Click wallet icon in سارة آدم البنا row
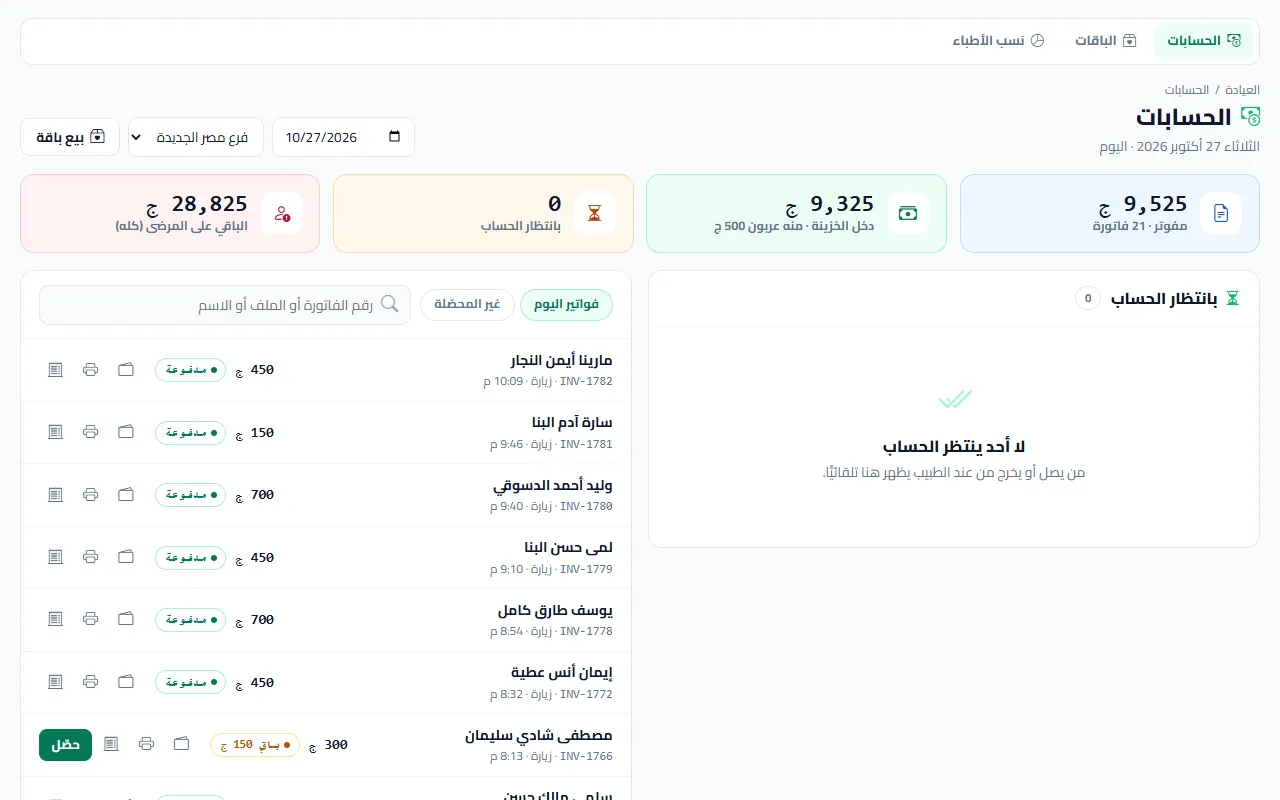 tap(126, 432)
